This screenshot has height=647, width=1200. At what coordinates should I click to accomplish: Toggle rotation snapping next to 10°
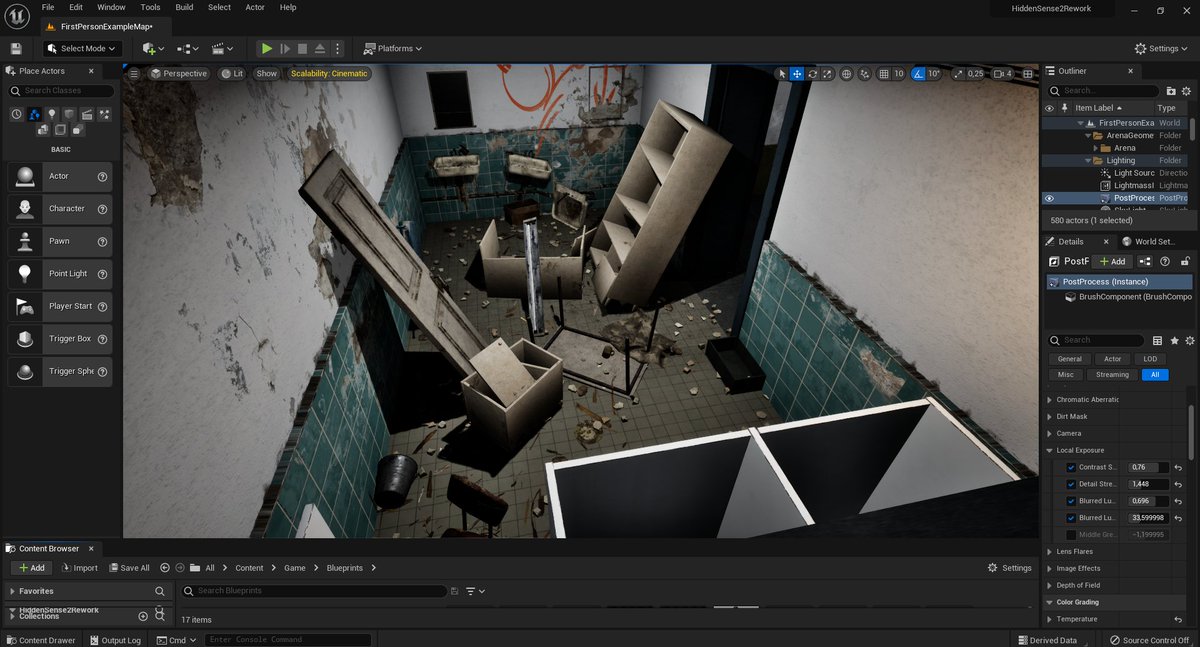(919, 74)
